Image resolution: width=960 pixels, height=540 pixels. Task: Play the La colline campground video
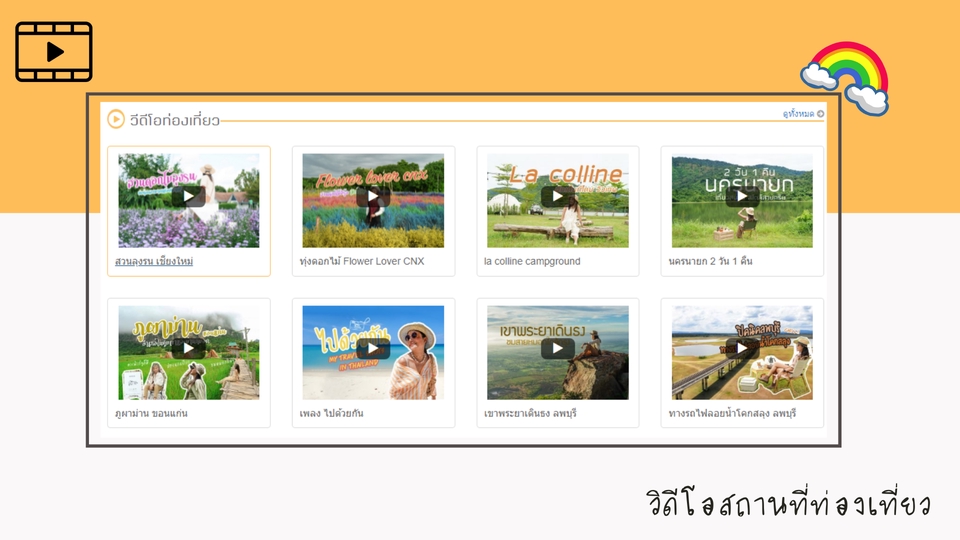pyautogui.click(x=557, y=197)
